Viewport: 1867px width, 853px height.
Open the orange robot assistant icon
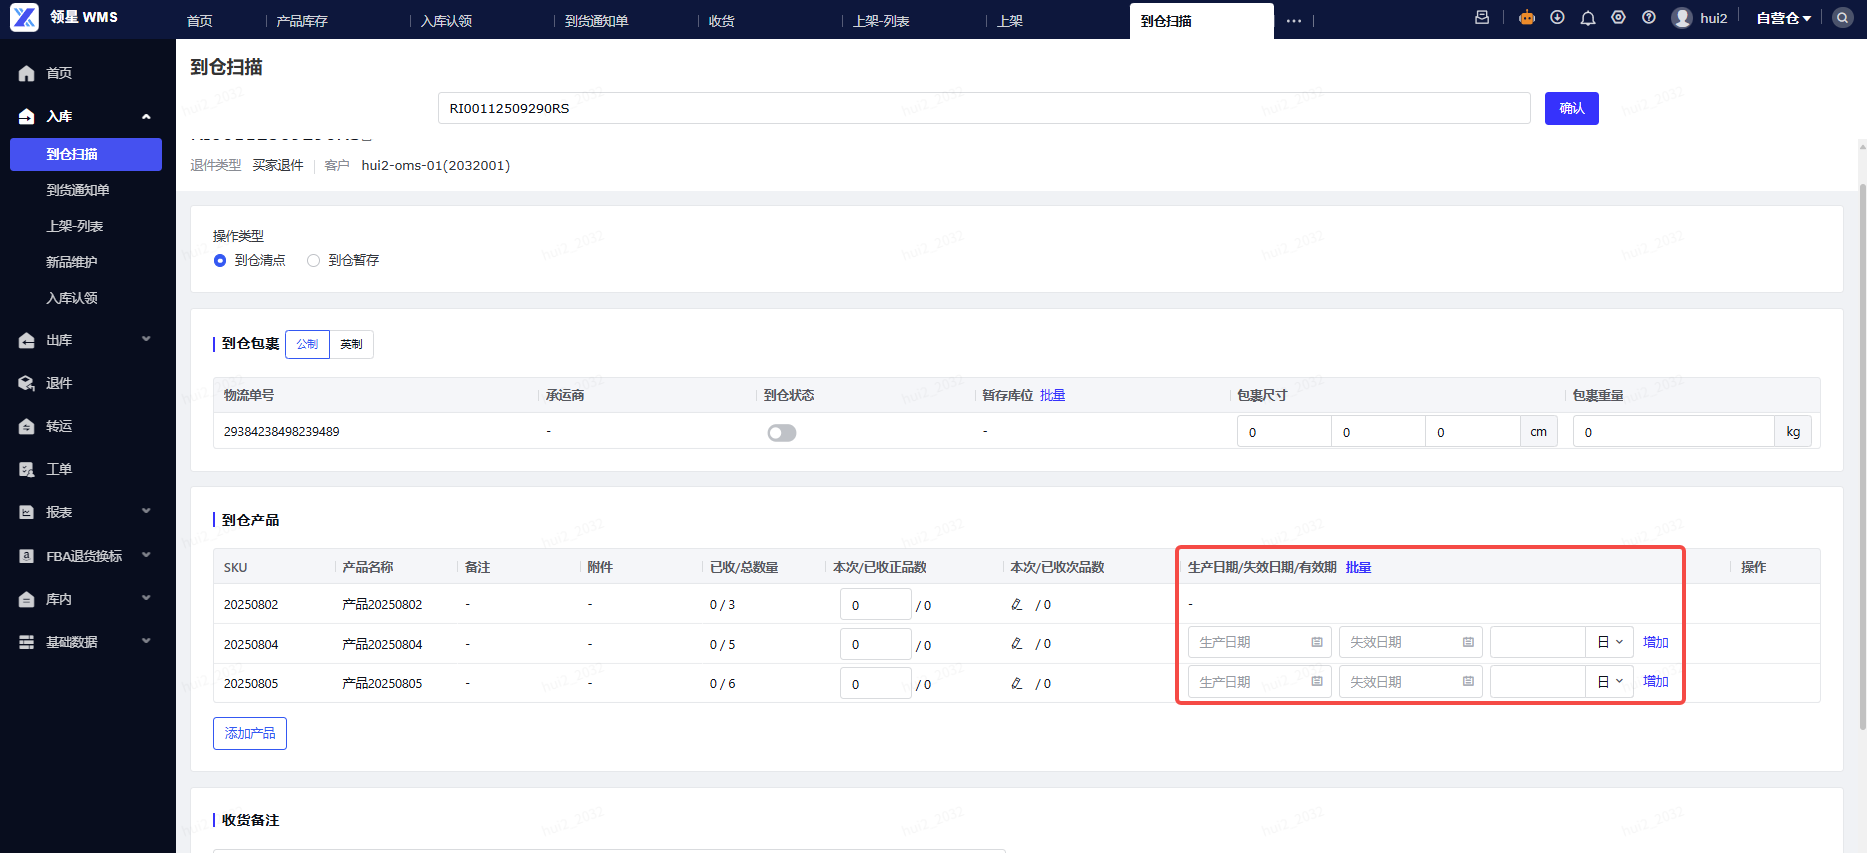tap(1526, 18)
